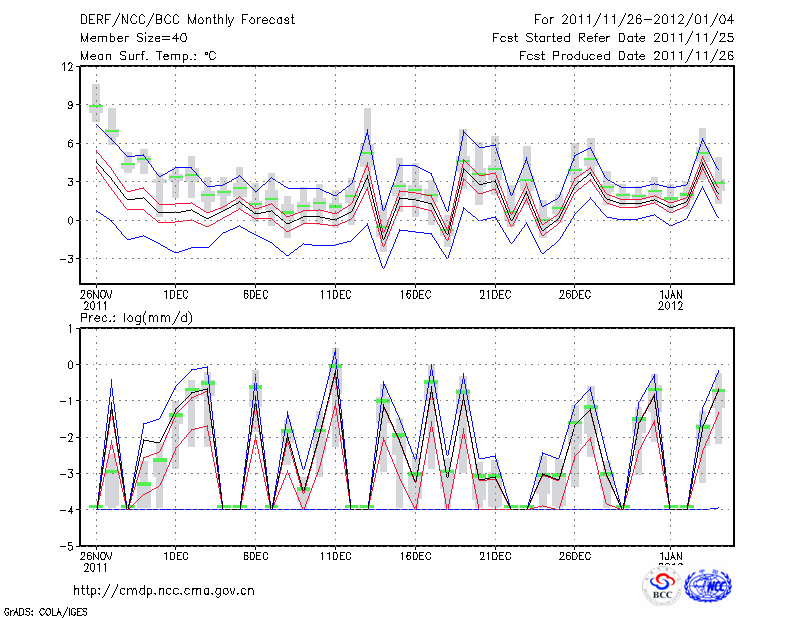Click the BCC logo icon
This screenshot has width=800, height=618.
pos(662,586)
